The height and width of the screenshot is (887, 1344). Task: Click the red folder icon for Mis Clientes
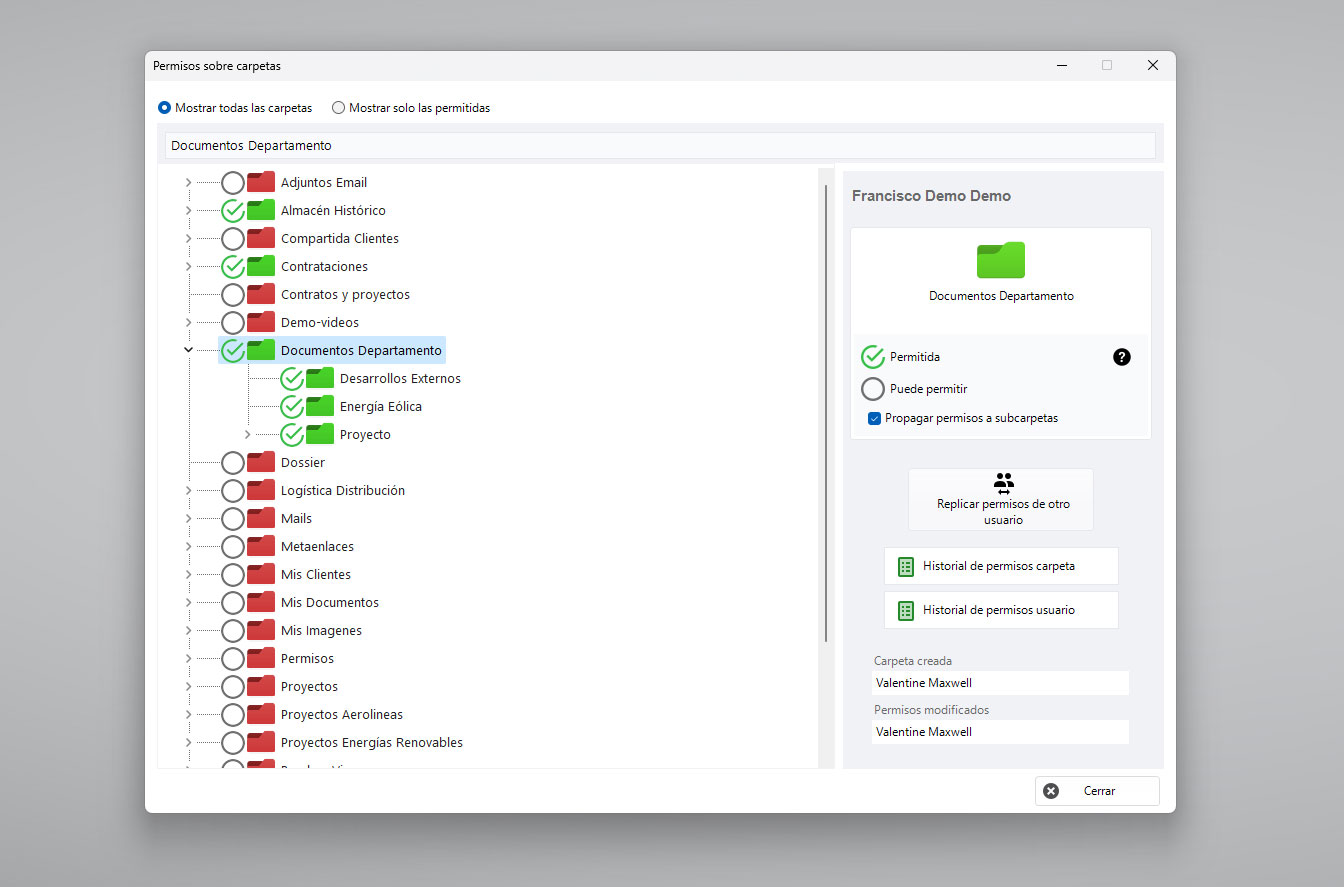pyautogui.click(x=261, y=574)
